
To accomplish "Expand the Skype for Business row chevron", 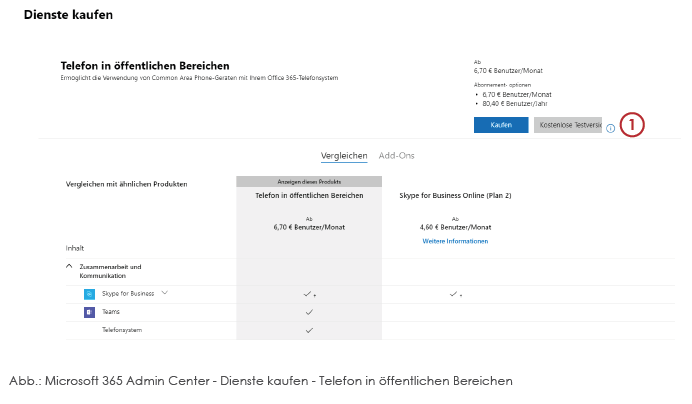I will [x=165, y=293].
